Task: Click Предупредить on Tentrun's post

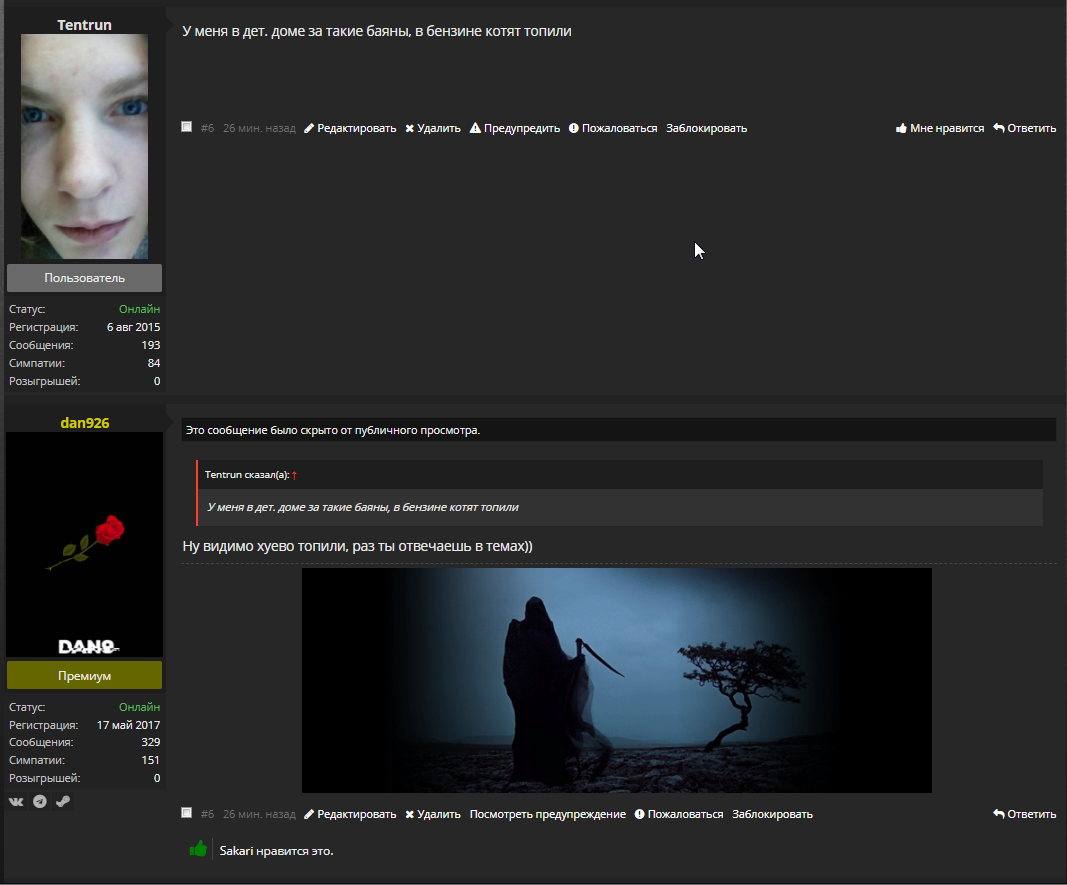Action: (515, 128)
